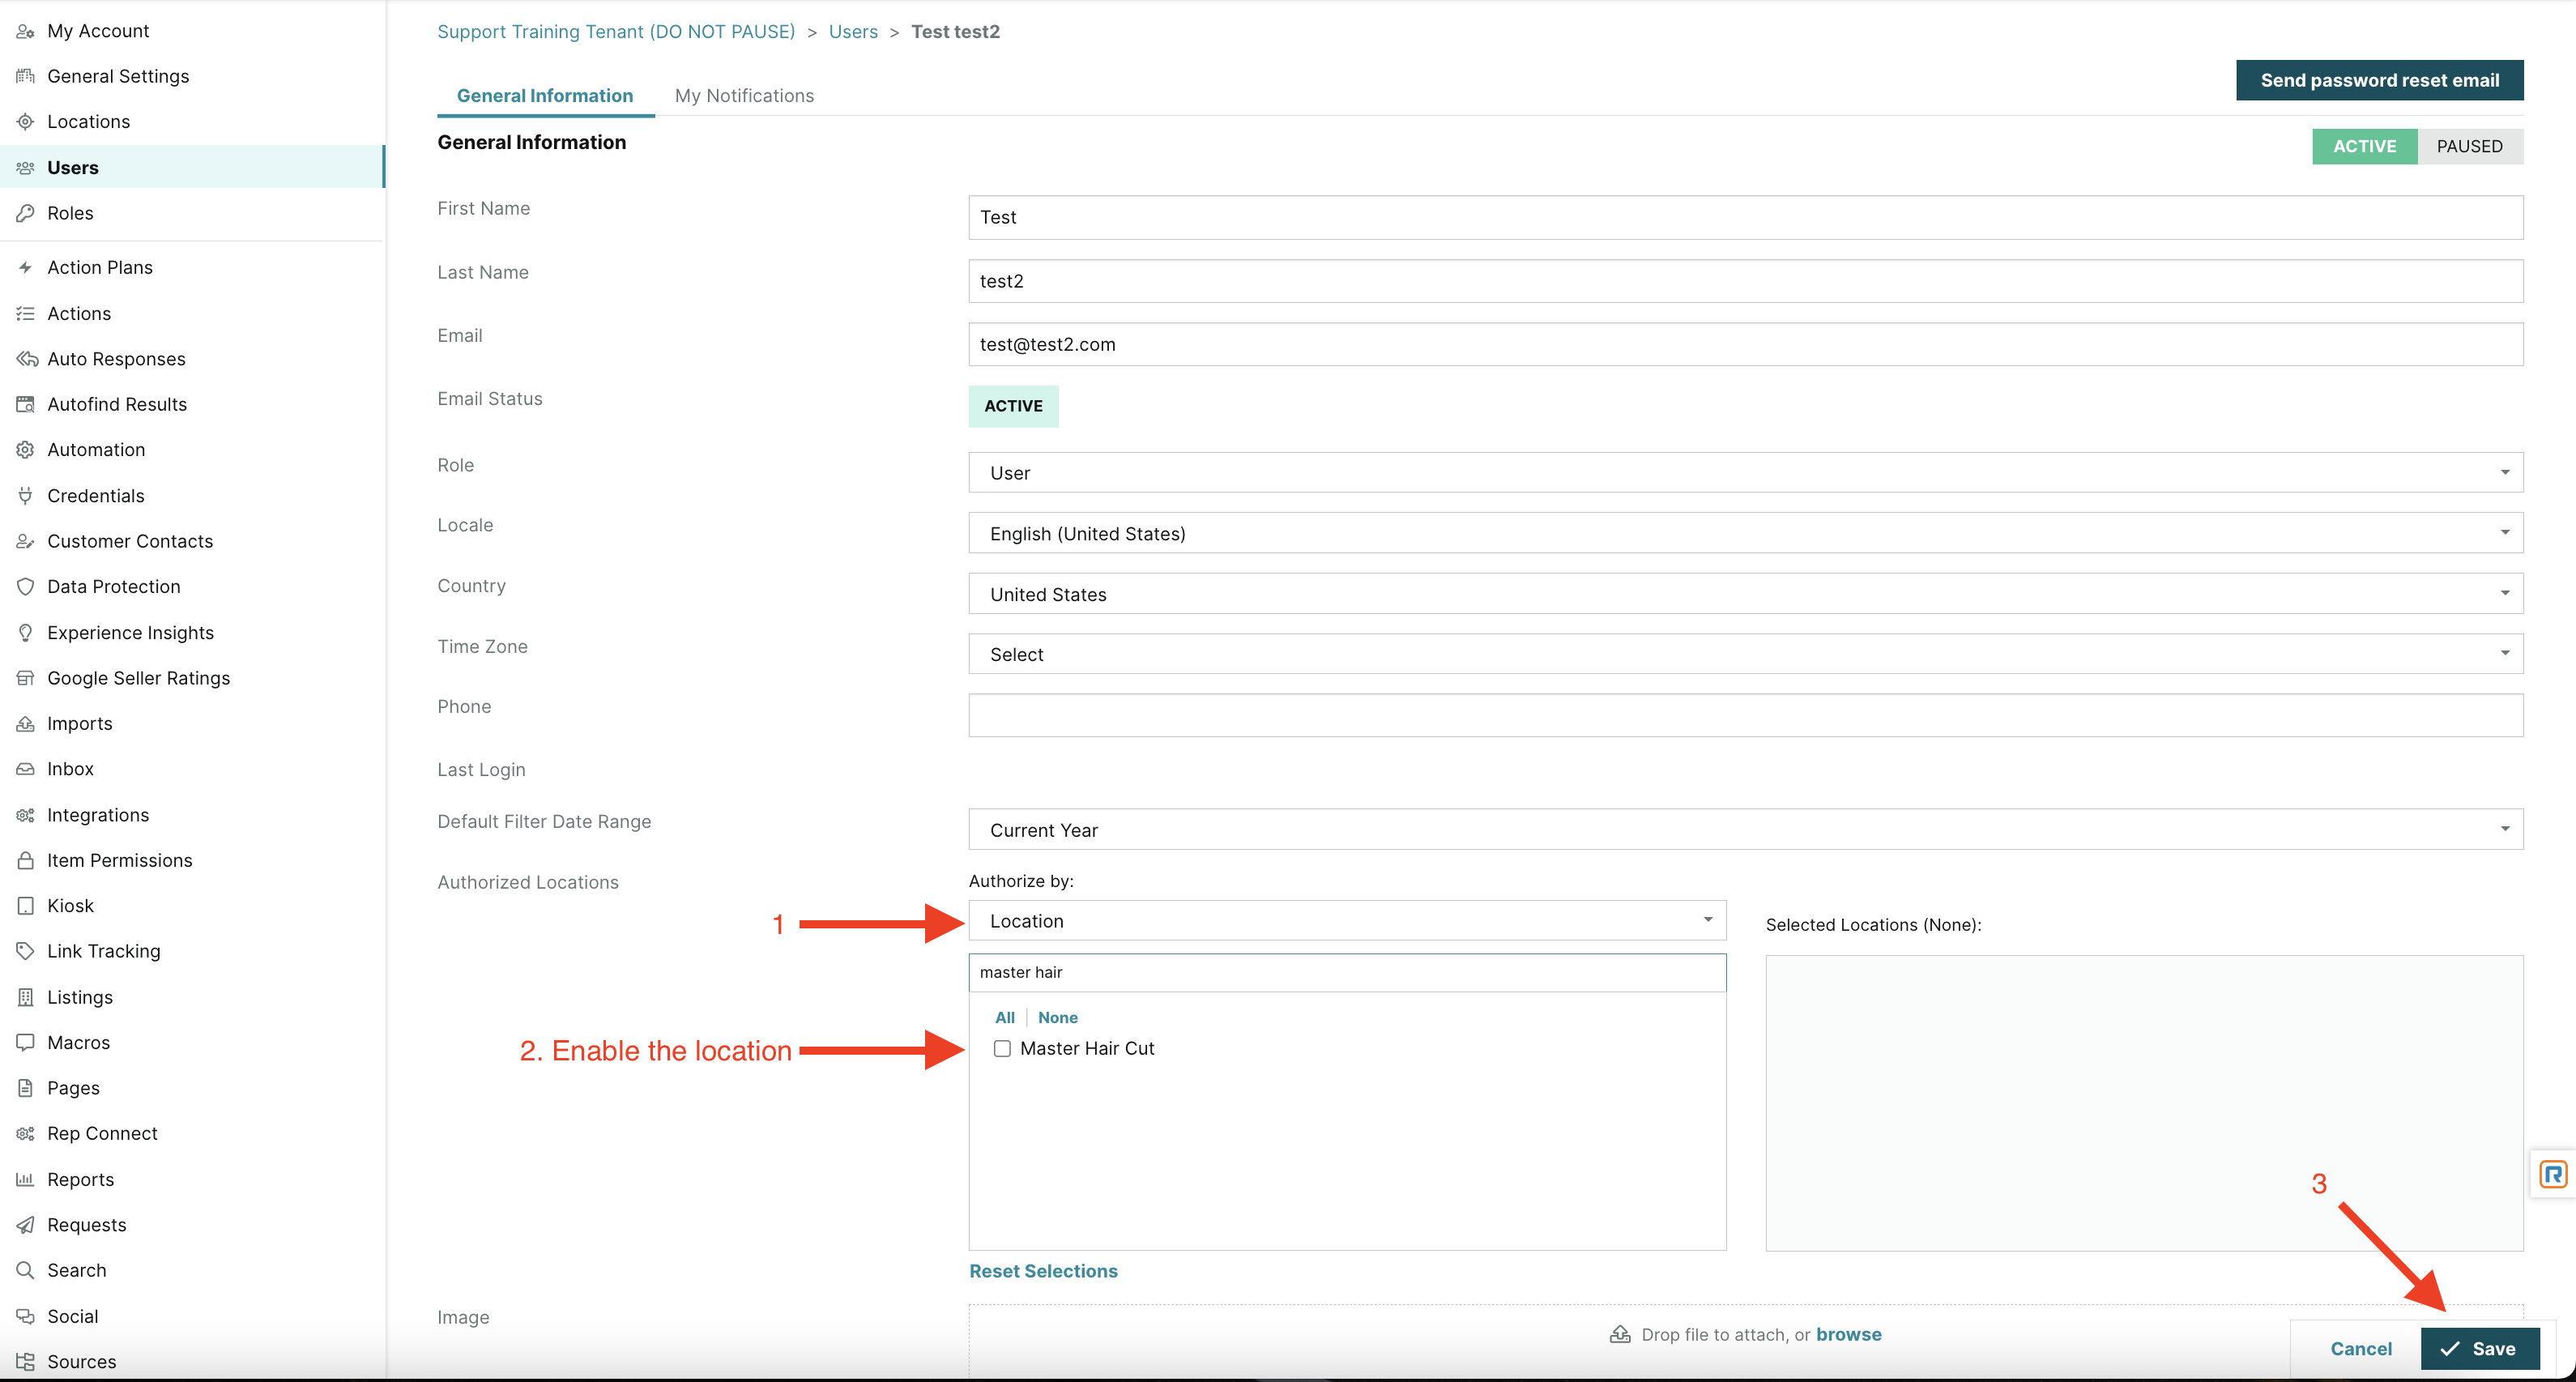Open Default Filter Date Range dropdown
Viewport: 2576px width, 1382px height.
[x=1745, y=830]
